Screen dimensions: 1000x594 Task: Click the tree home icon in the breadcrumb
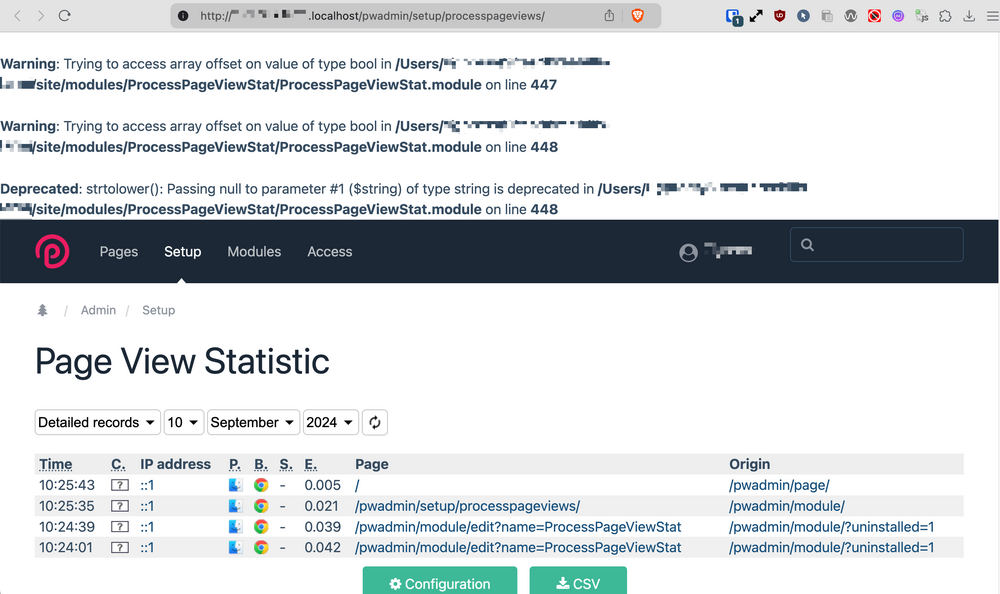click(x=42, y=310)
